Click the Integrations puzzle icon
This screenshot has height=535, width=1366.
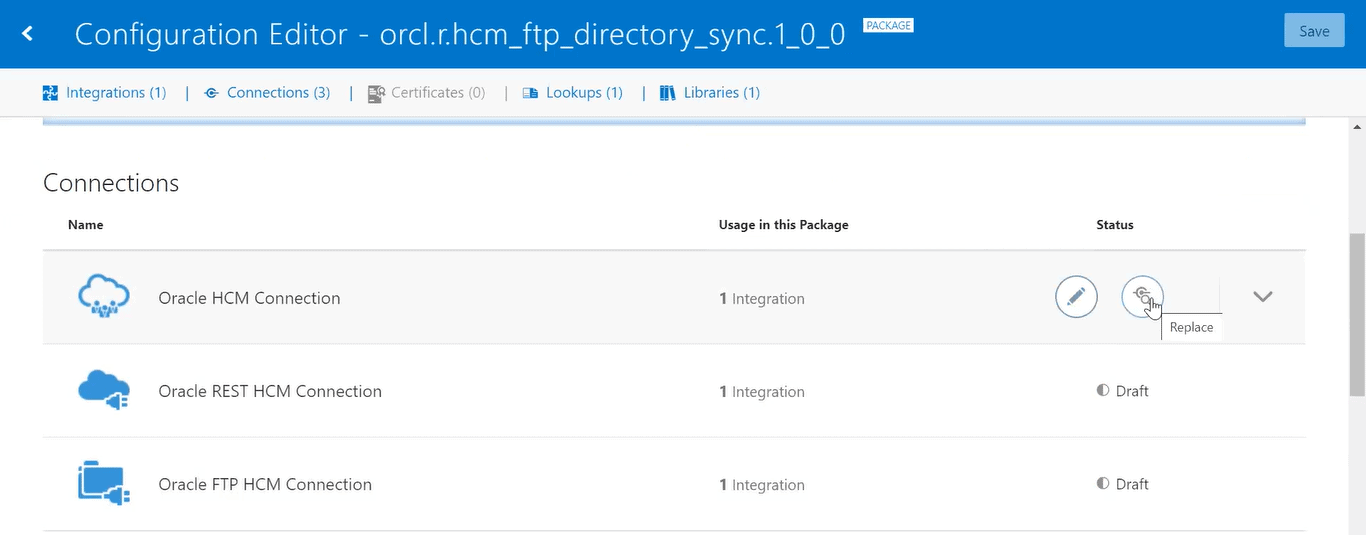point(50,93)
